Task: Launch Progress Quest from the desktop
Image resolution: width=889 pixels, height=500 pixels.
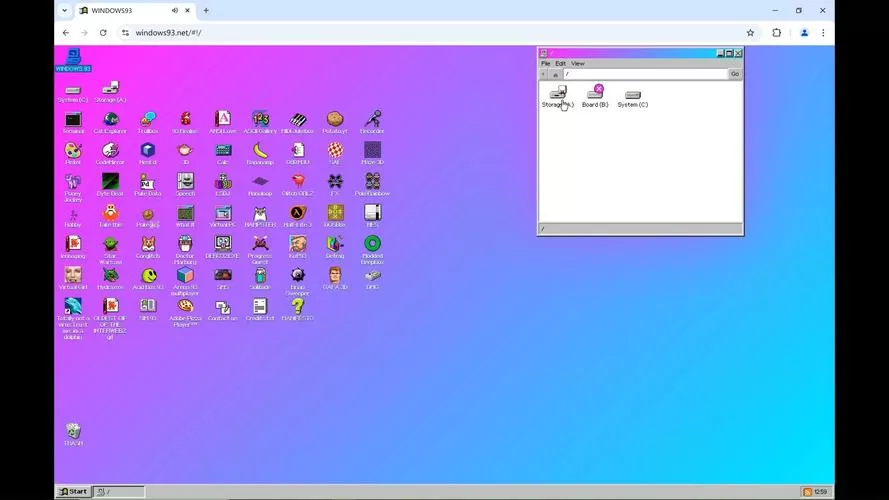Action: point(260,250)
